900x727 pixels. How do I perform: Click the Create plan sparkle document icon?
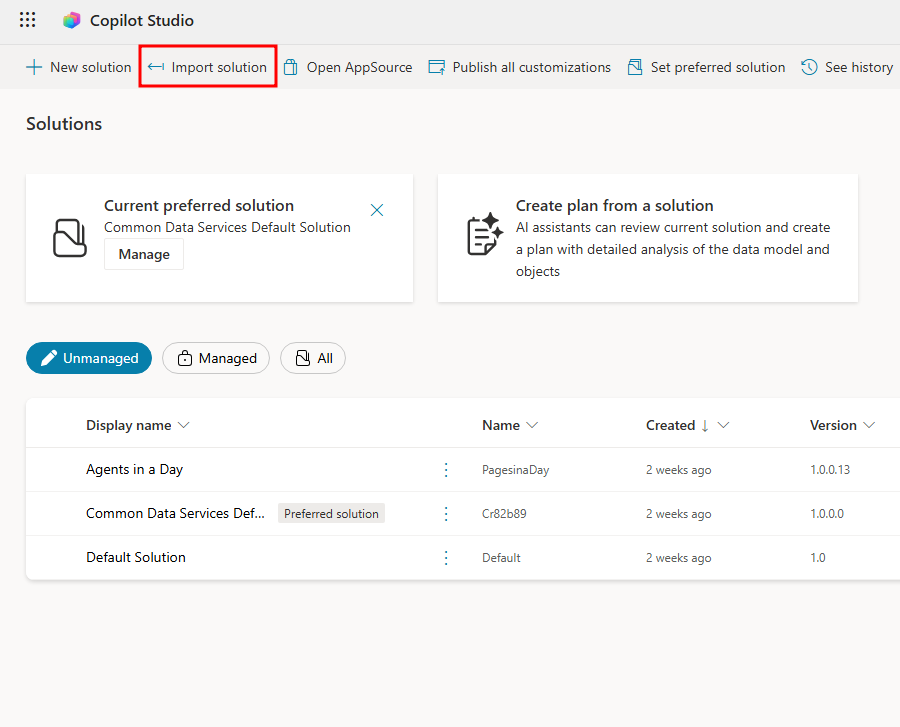[485, 234]
